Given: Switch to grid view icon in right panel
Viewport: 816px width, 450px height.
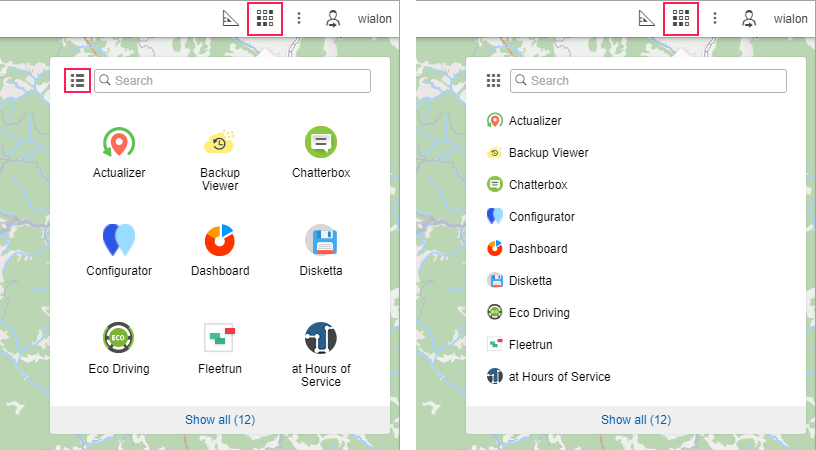Looking at the screenshot, I should tap(493, 81).
